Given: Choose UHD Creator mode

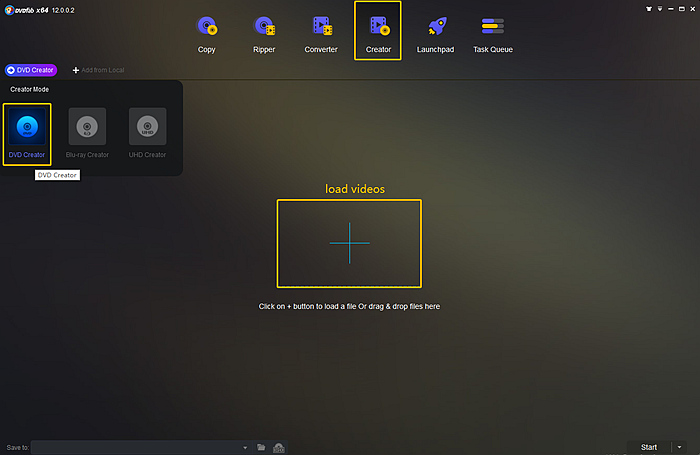Looking at the screenshot, I should click(x=147, y=134).
